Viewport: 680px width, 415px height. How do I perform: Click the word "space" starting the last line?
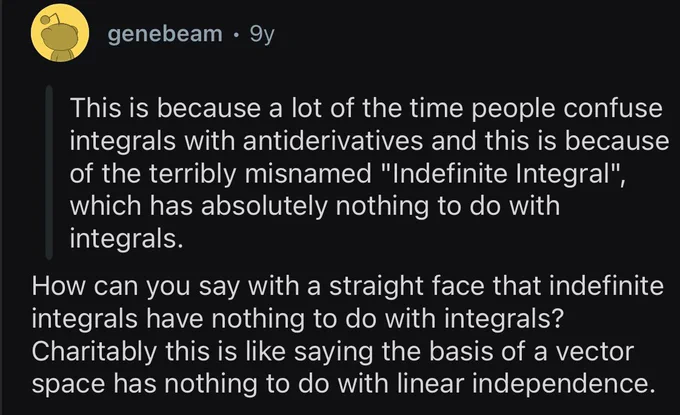(69, 385)
